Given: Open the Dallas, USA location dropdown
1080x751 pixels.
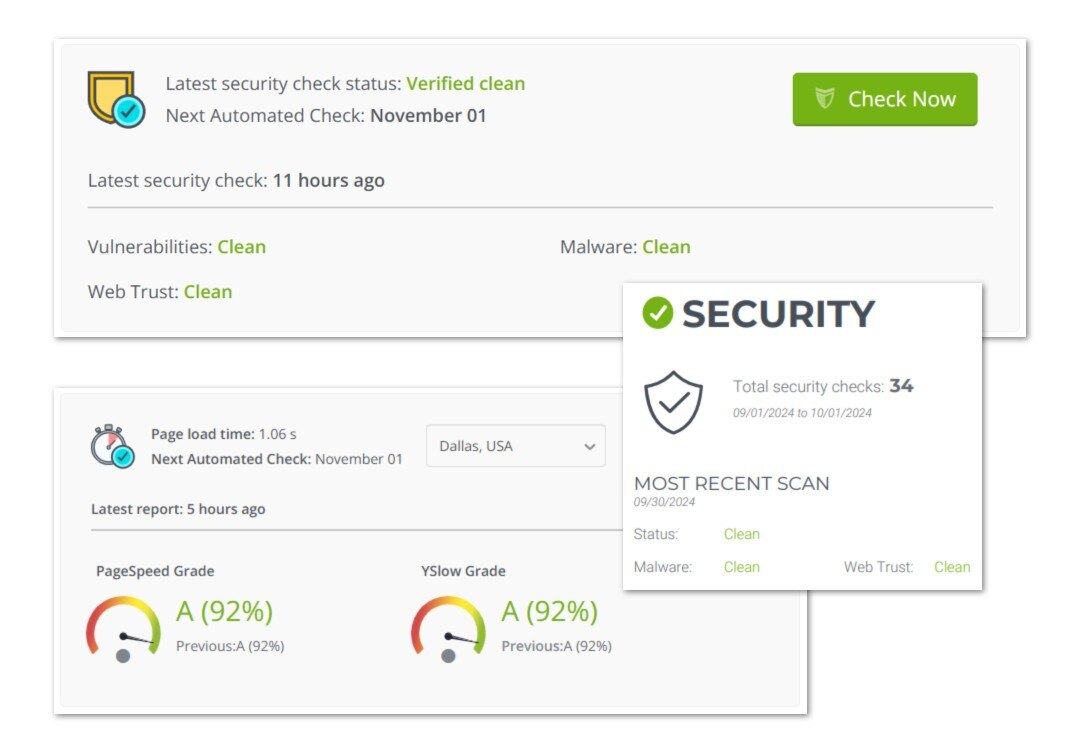Looking at the screenshot, I should [x=515, y=446].
